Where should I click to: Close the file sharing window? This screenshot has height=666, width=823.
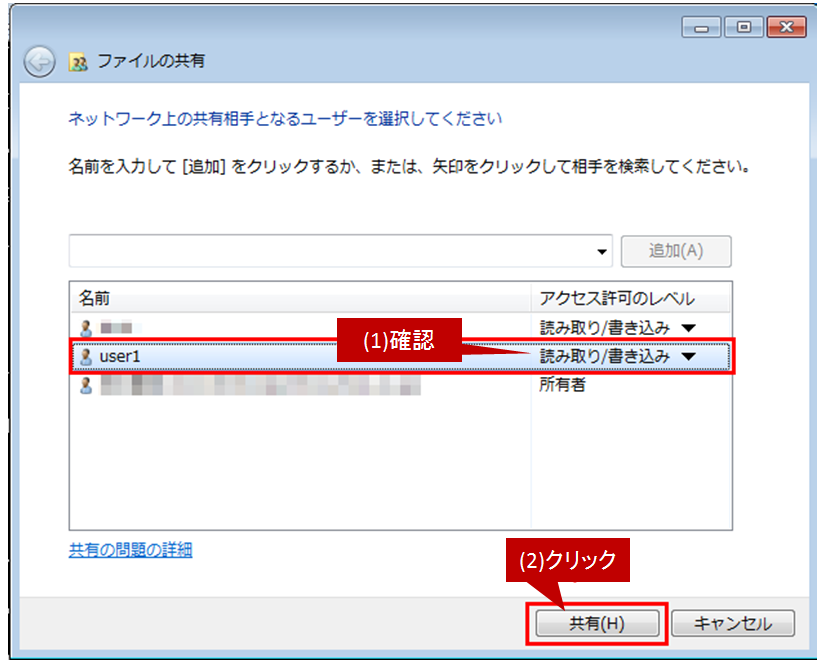tap(786, 27)
